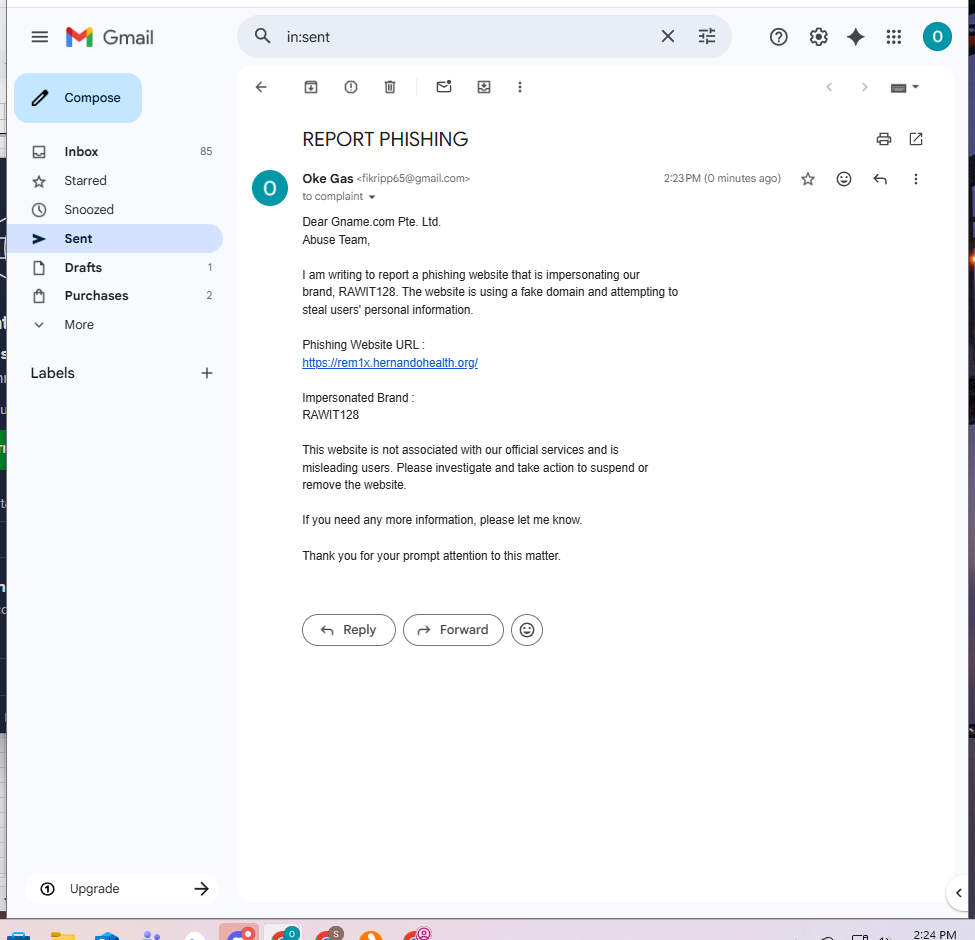975x940 pixels.
Task: Open the Support help icon
Action: coord(779,37)
